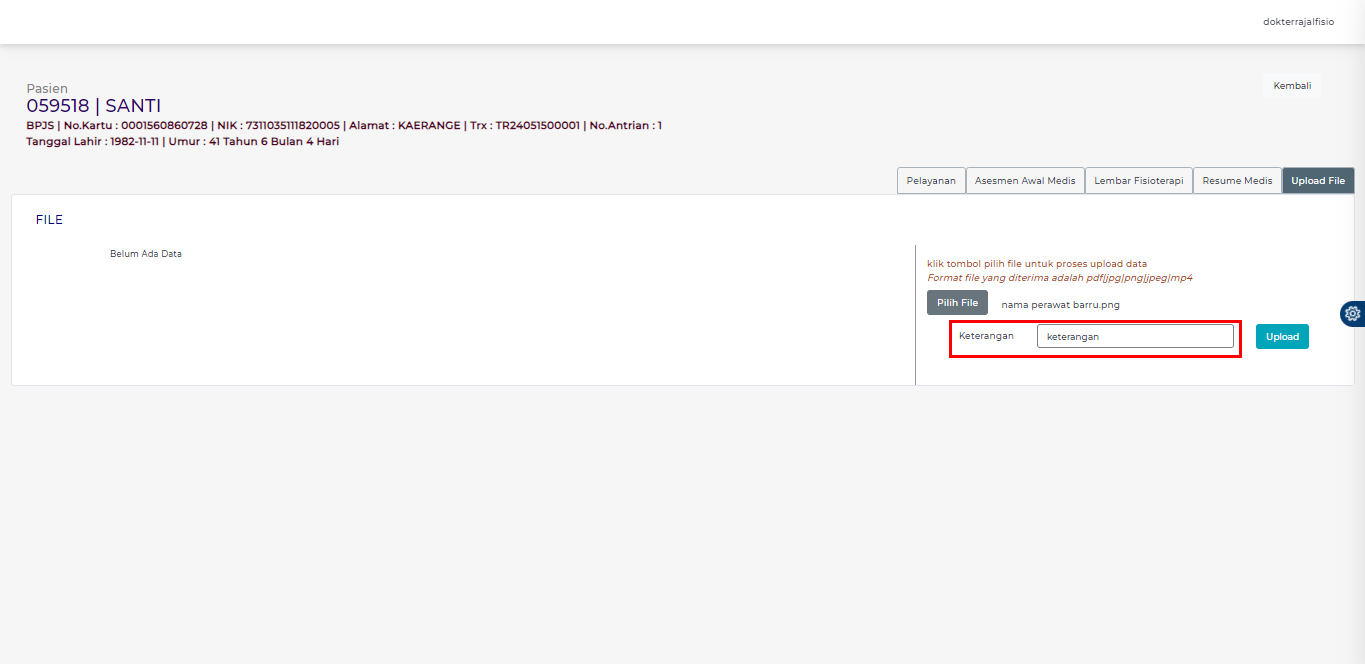This screenshot has height=664, width=1365.
Task: Click the FILE section heading
Action: [x=49, y=220]
